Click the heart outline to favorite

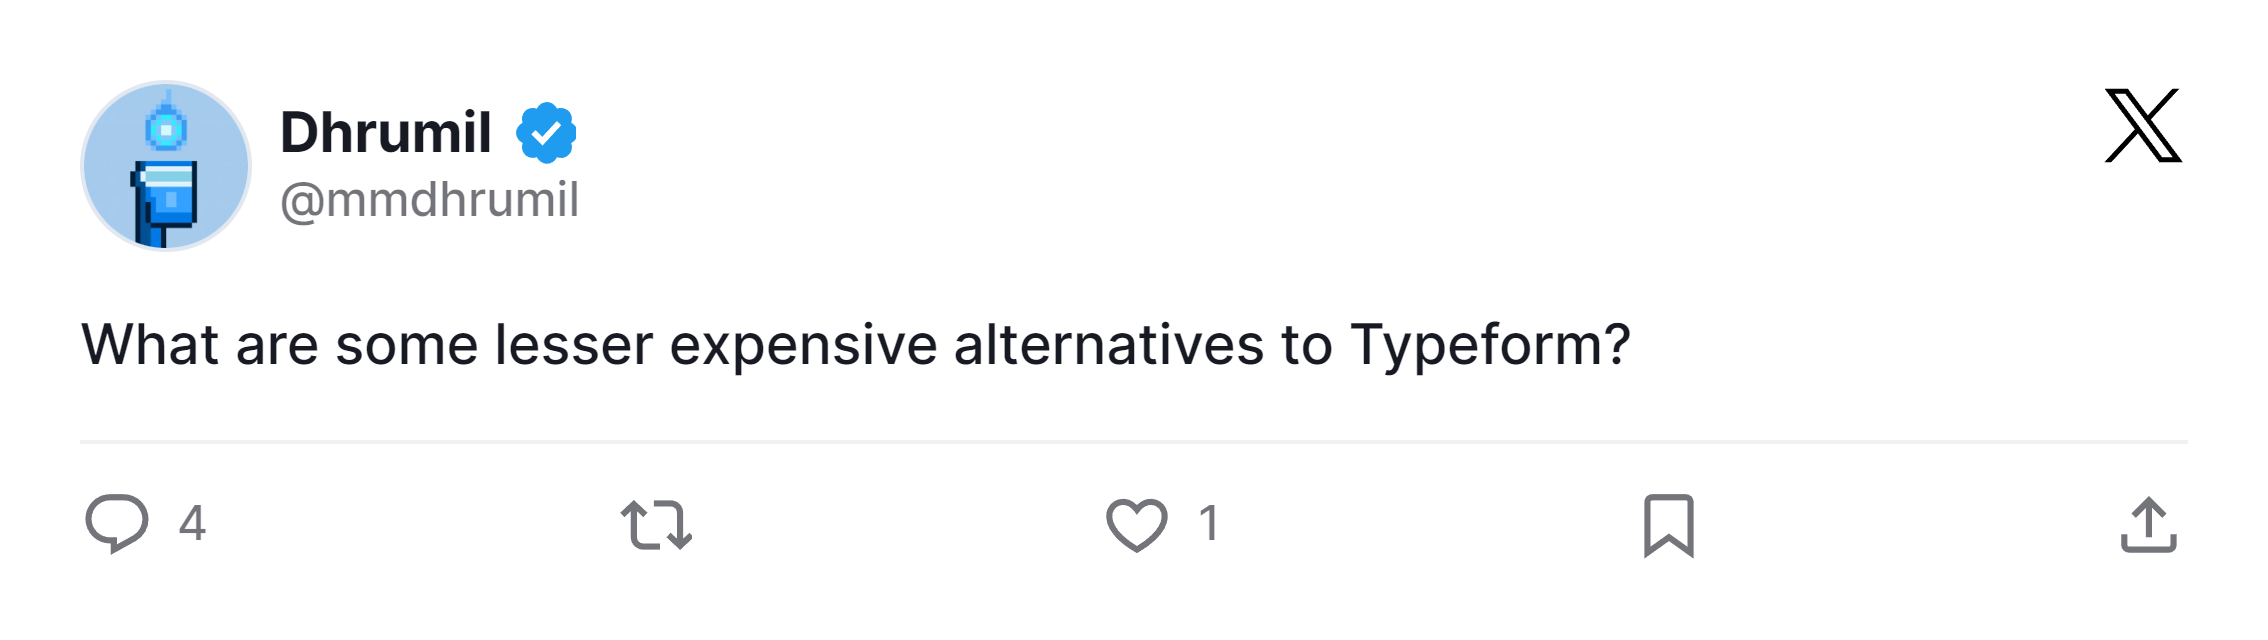click(x=1136, y=523)
